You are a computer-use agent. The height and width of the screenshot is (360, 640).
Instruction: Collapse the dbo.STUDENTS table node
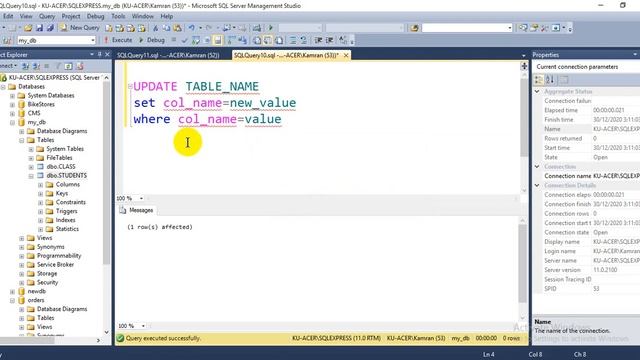31,176
